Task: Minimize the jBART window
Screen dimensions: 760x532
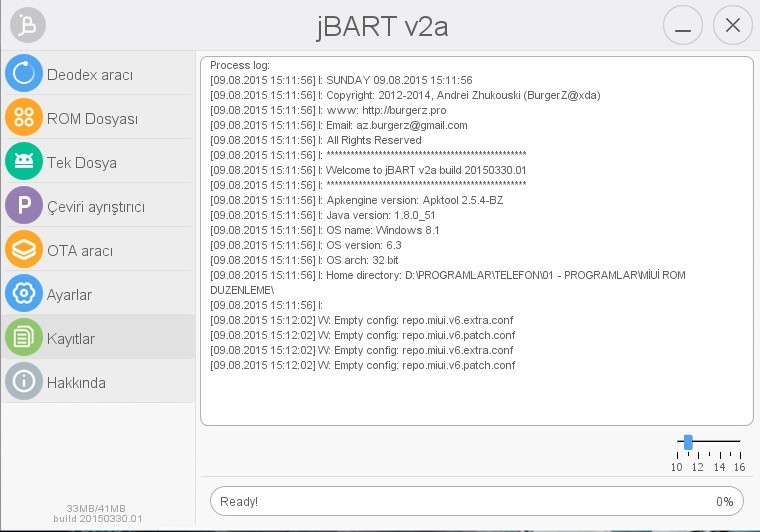Action: pyautogui.click(x=683, y=25)
